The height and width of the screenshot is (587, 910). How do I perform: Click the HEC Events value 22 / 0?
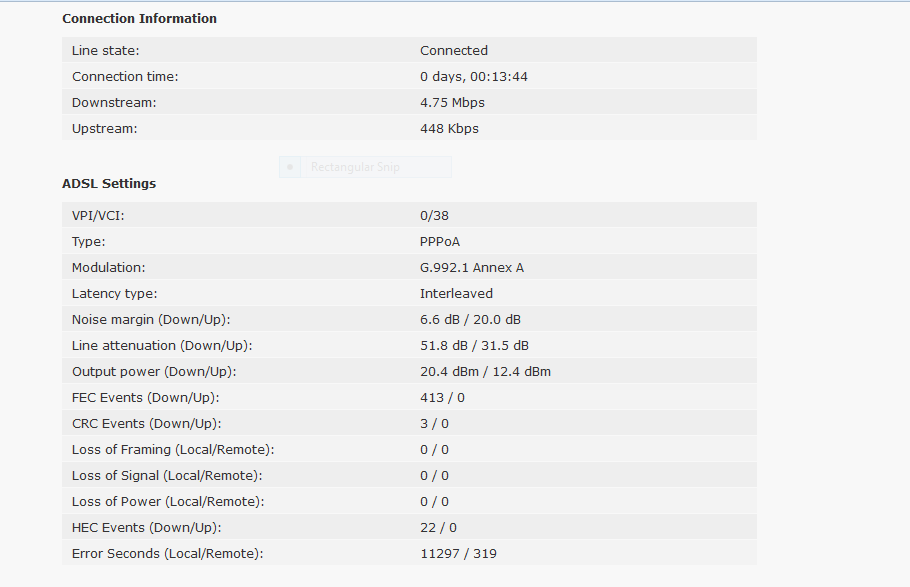[439, 528]
